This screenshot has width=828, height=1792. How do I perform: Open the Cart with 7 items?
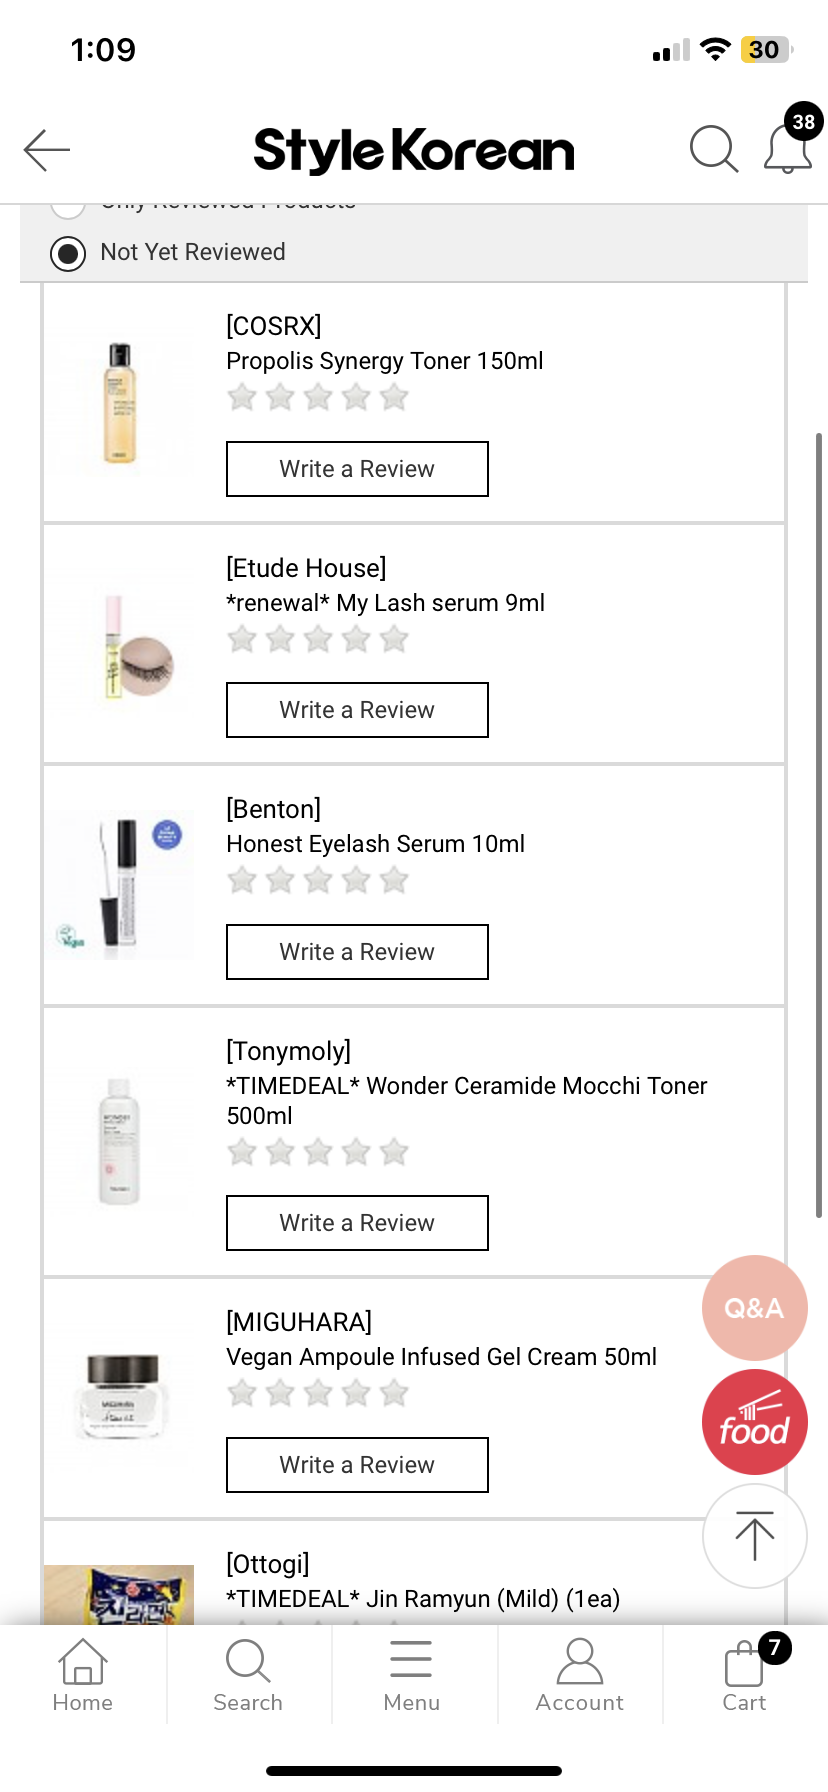pyautogui.click(x=745, y=1675)
